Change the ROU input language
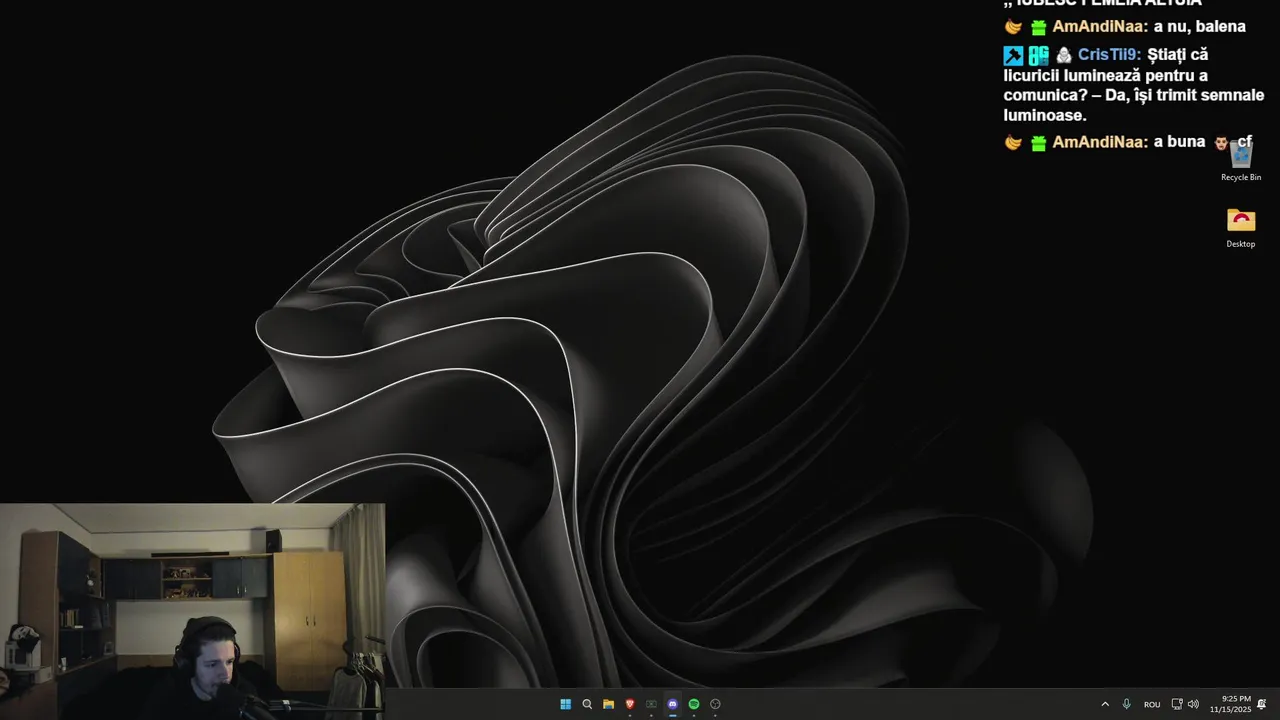This screenshot has width=1280, height=720. [x=1152, y=704]
